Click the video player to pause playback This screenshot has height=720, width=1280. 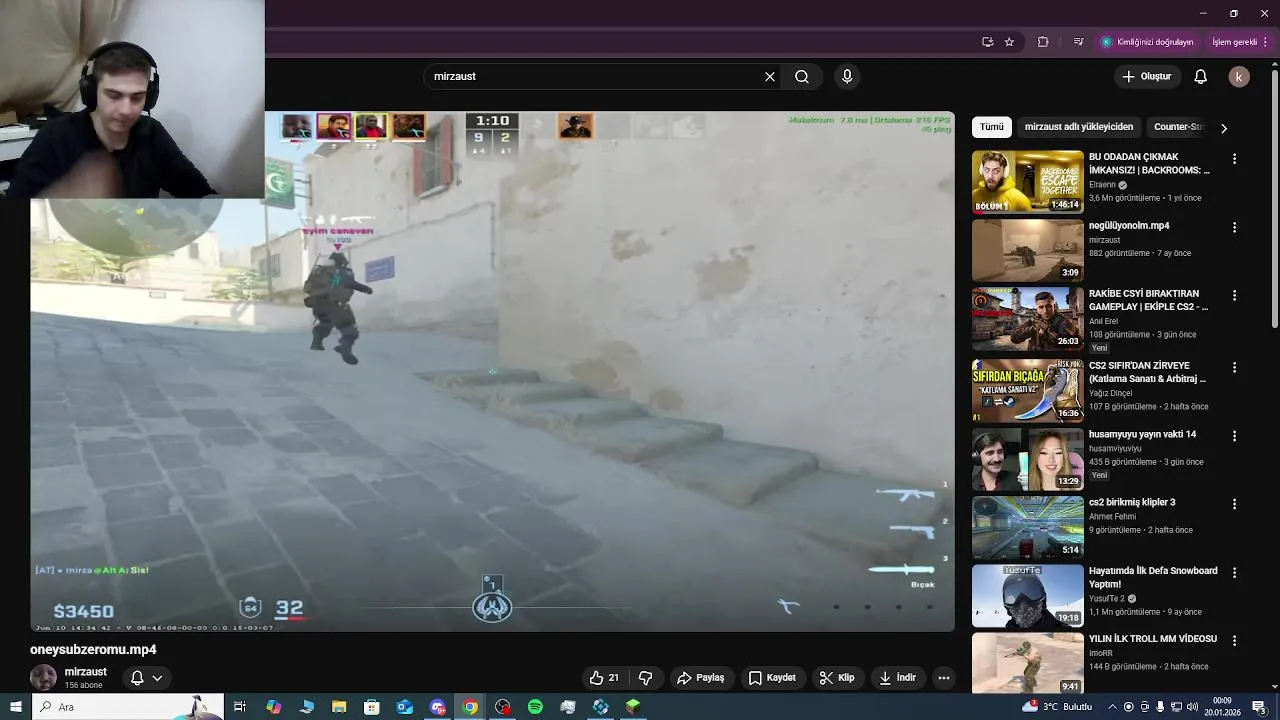[492, 371]
